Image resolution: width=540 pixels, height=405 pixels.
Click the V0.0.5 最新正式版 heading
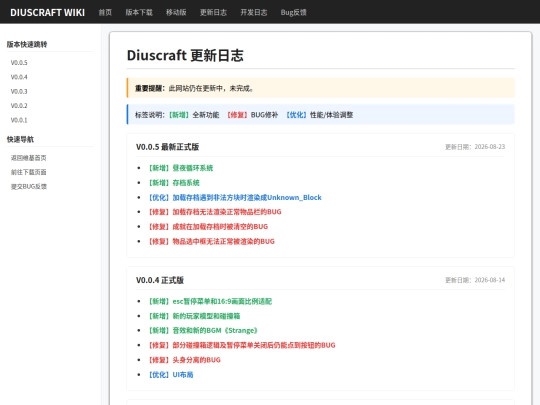pyautogui.click(x=167, y=147)
